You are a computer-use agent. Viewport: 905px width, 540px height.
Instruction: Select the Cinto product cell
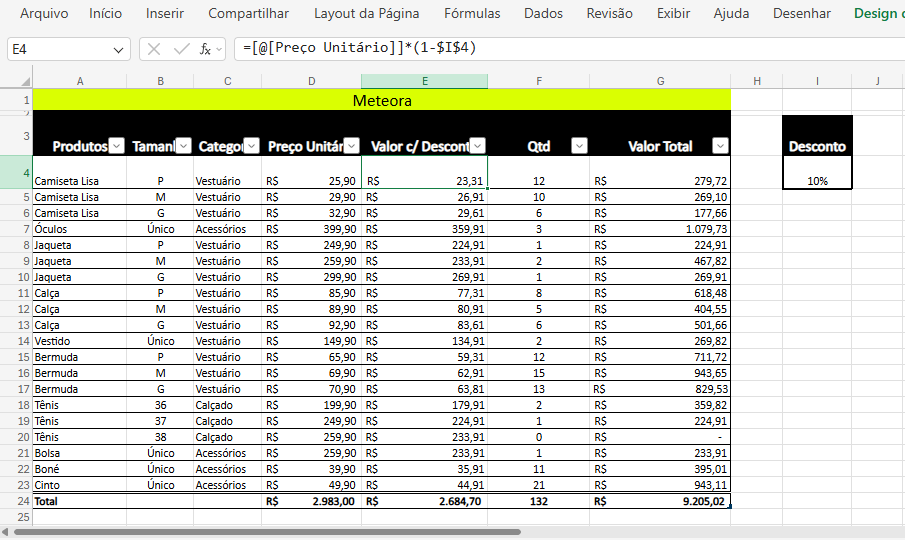[x=80, y=485]
